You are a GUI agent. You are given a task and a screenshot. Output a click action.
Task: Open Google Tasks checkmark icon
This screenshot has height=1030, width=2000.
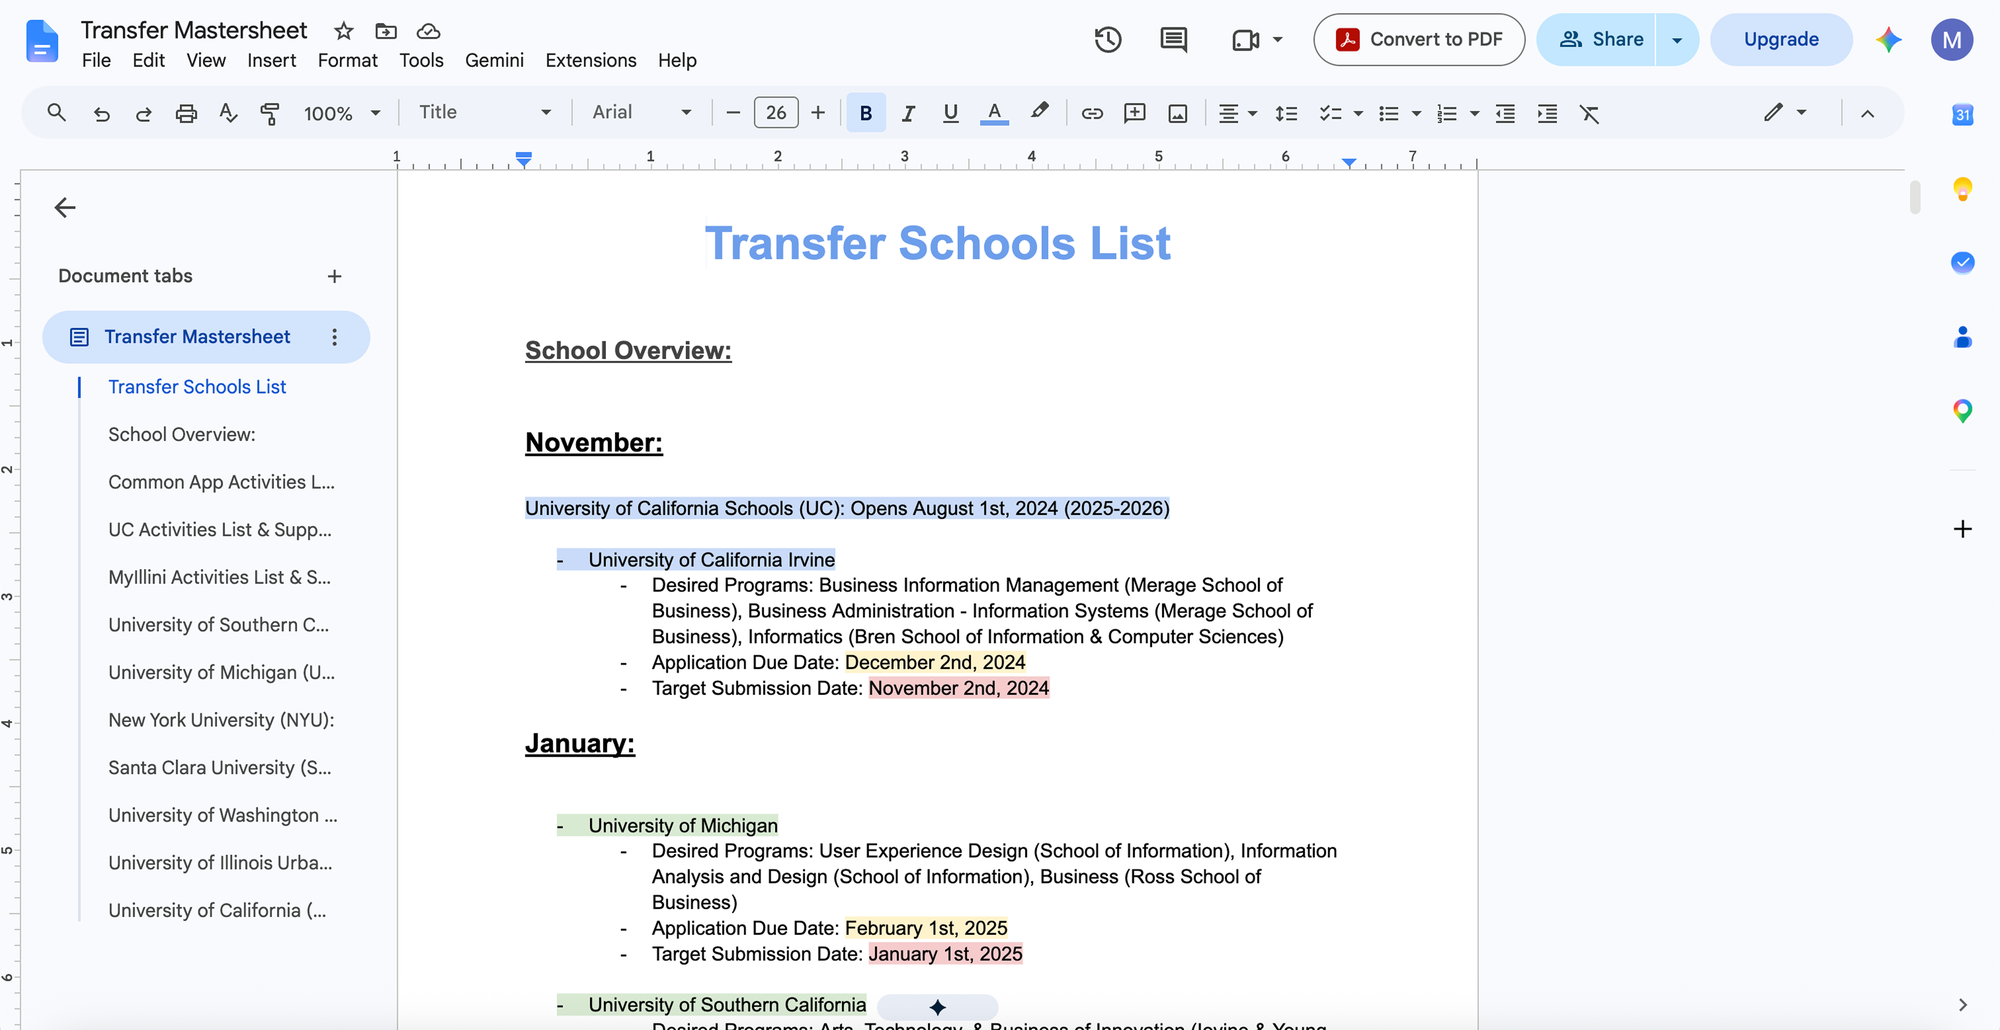tap(1962, 263)
